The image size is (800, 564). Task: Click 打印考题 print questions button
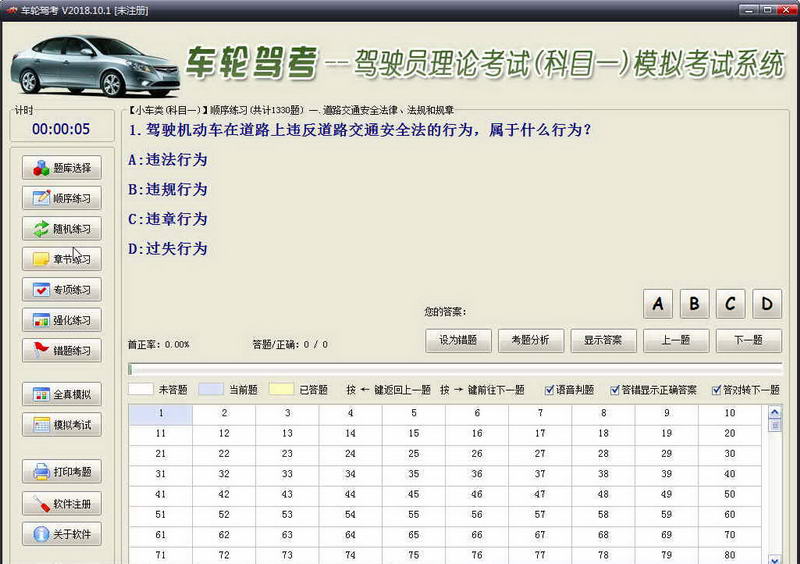coord(62,472)
